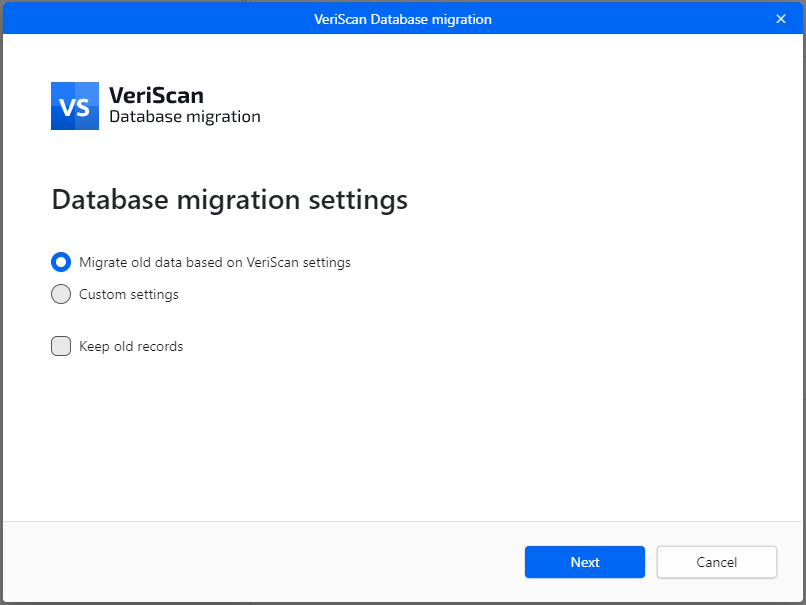Click the VeriScan Database migration title bar text
The image size is (806, 605).
pos(403,19)
